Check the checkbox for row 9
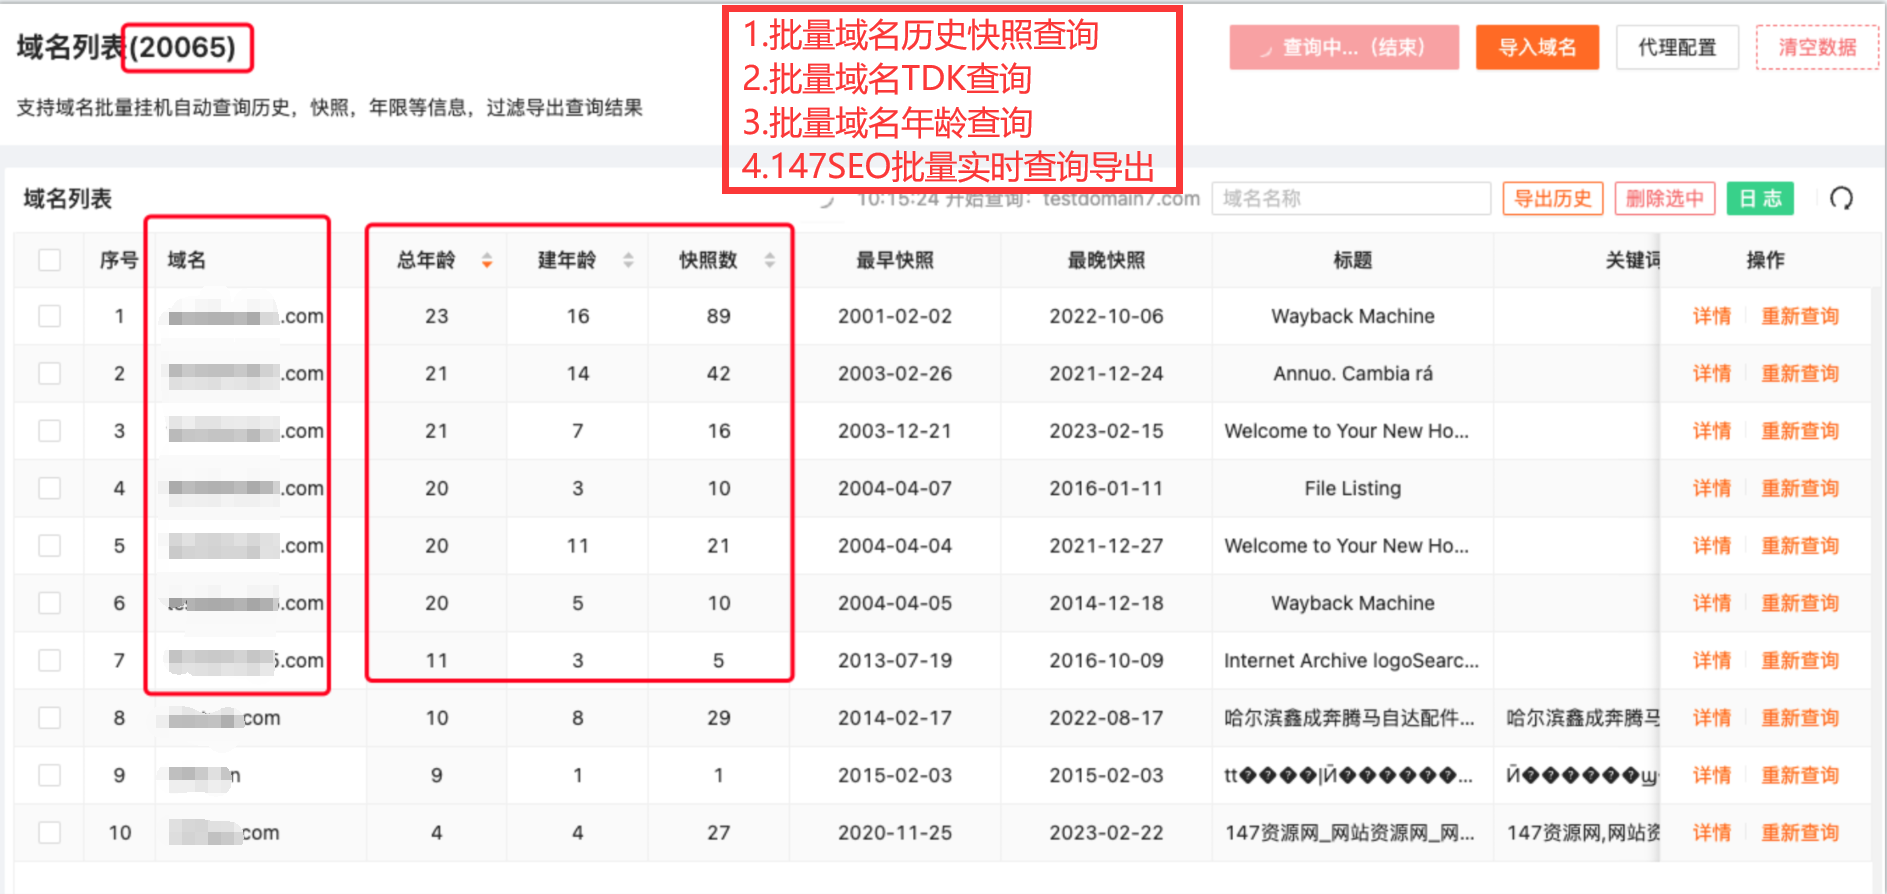Viewport: 1887px width, 894px height. [49, 775]
